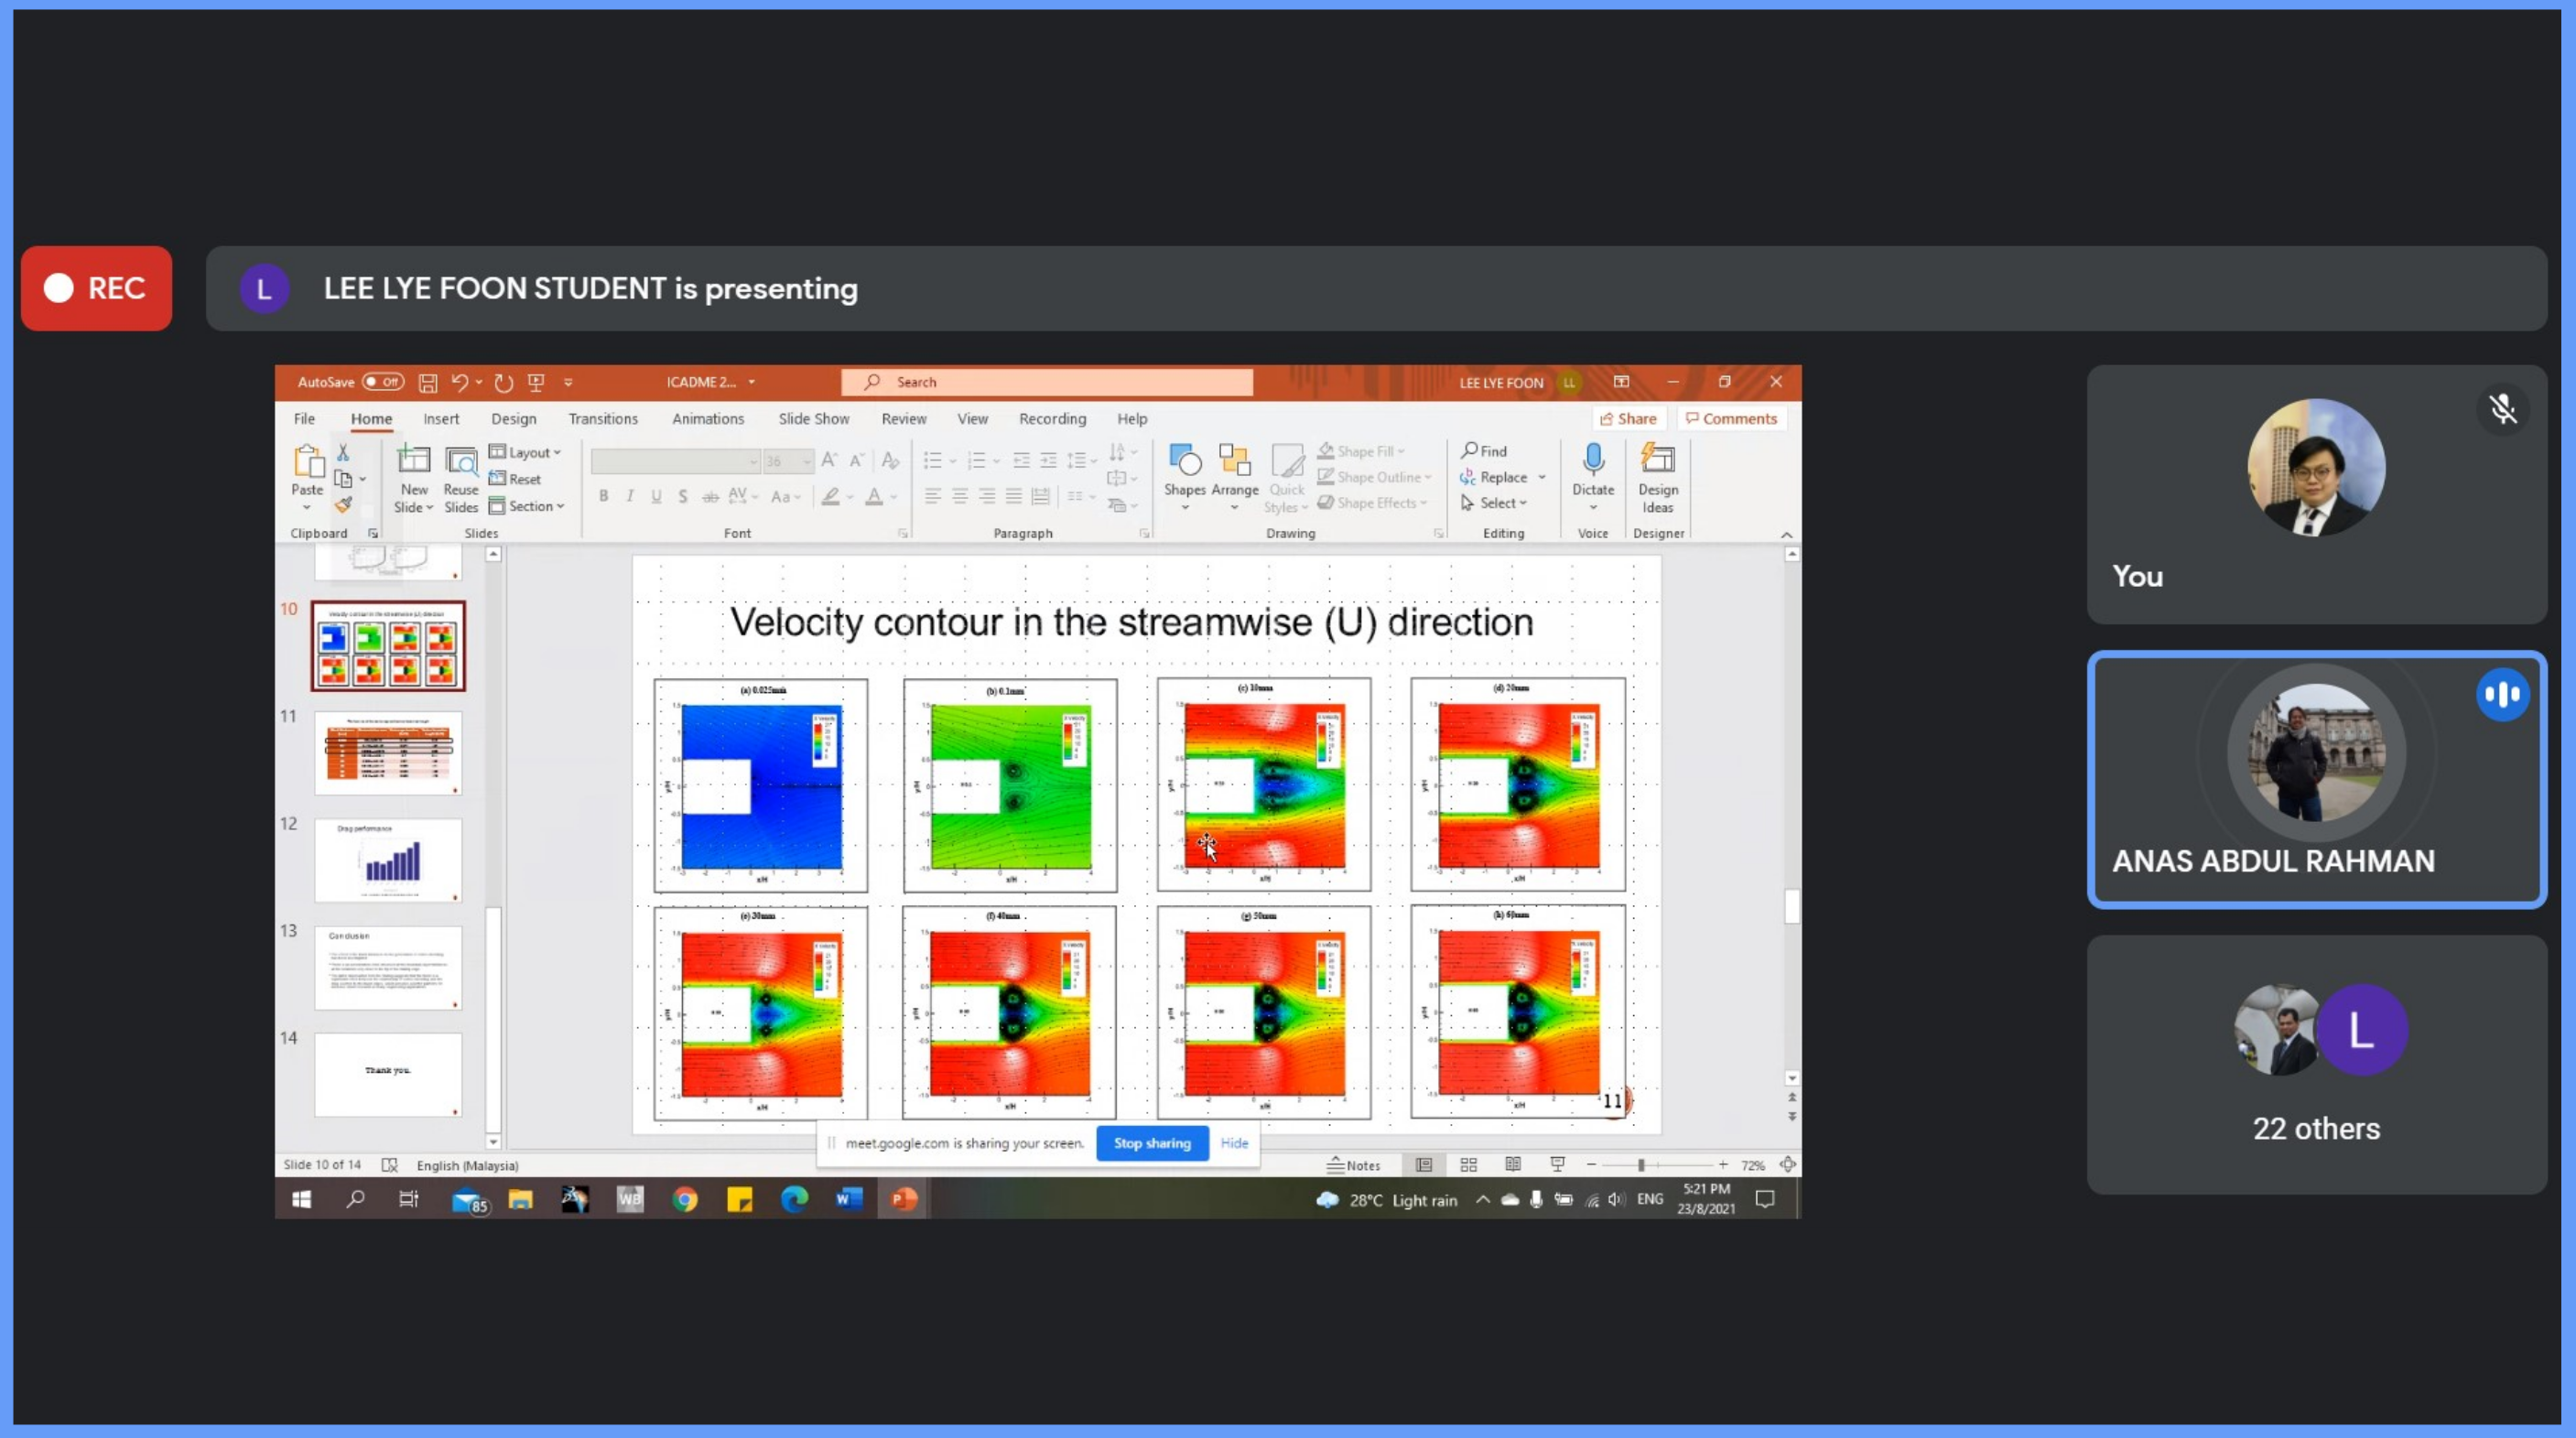Click the Save icon in title bar
2576x1438 pixels.
click(428, 382)
